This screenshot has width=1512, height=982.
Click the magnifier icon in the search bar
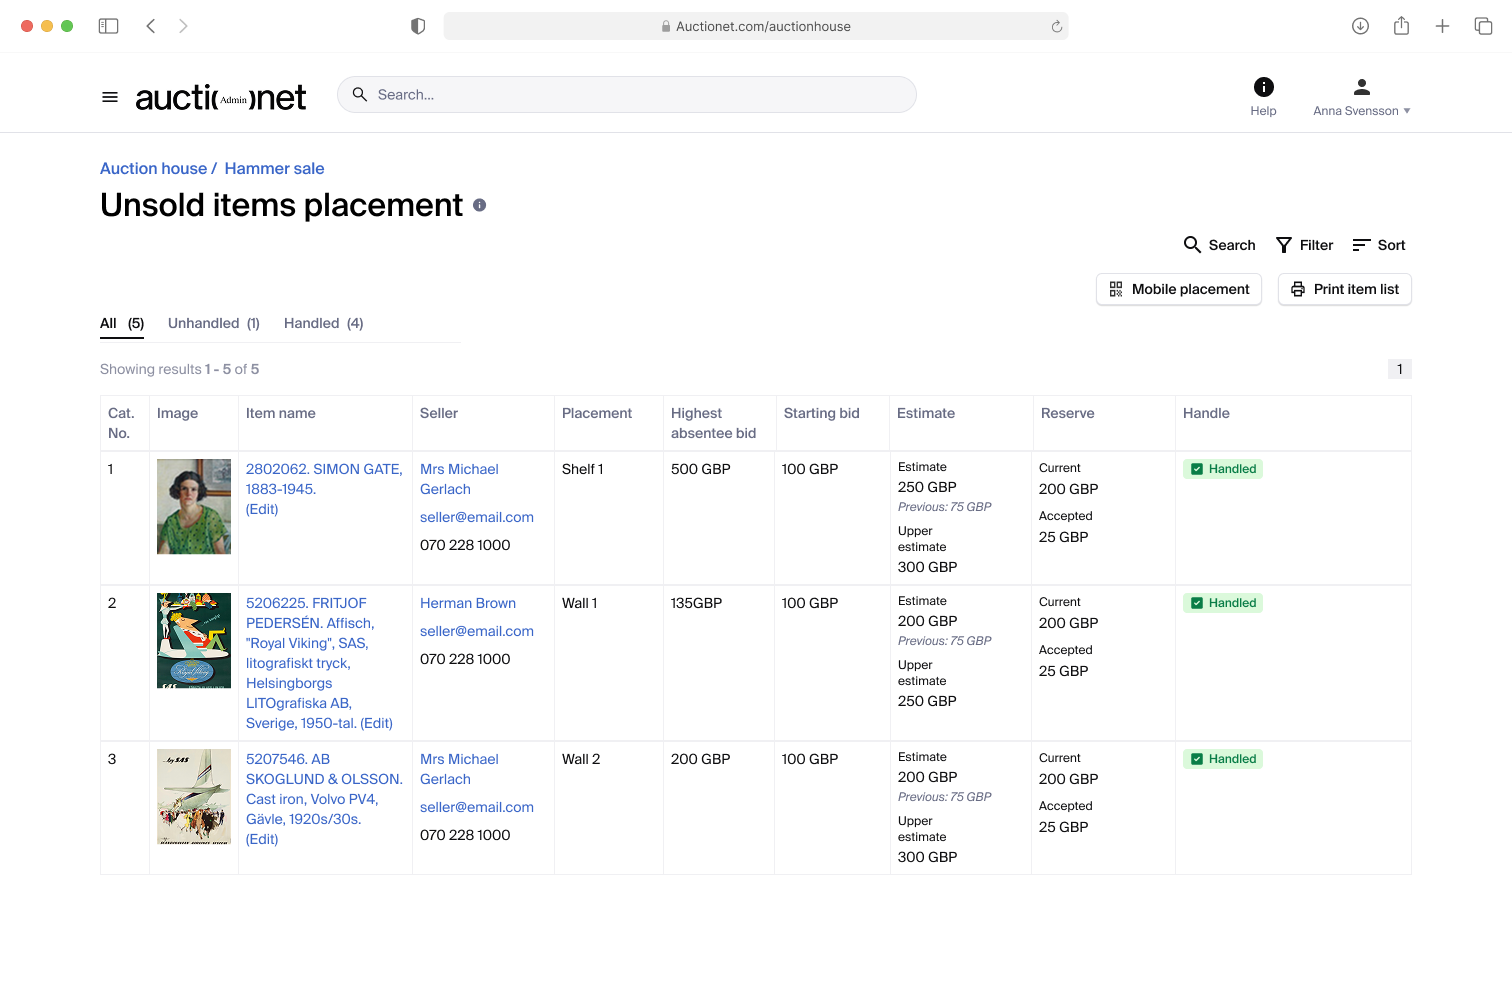point(360,94)
